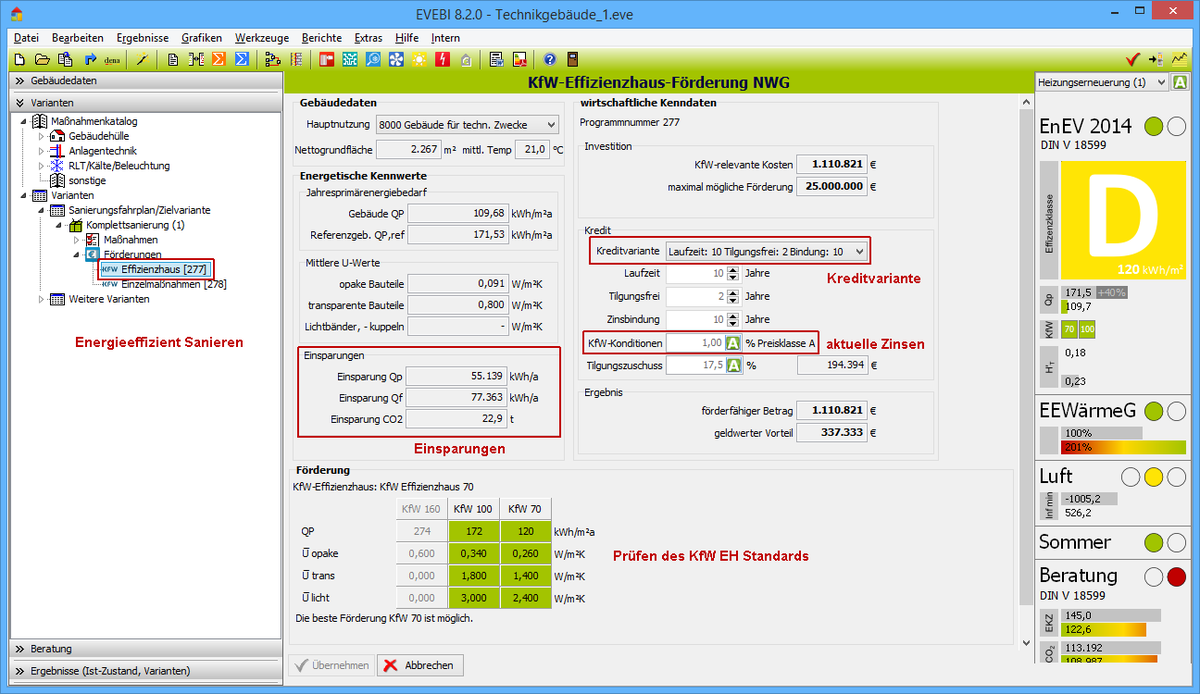
Task: Click the green A icon next to Tilgungszuschuss
Action: 734,366
